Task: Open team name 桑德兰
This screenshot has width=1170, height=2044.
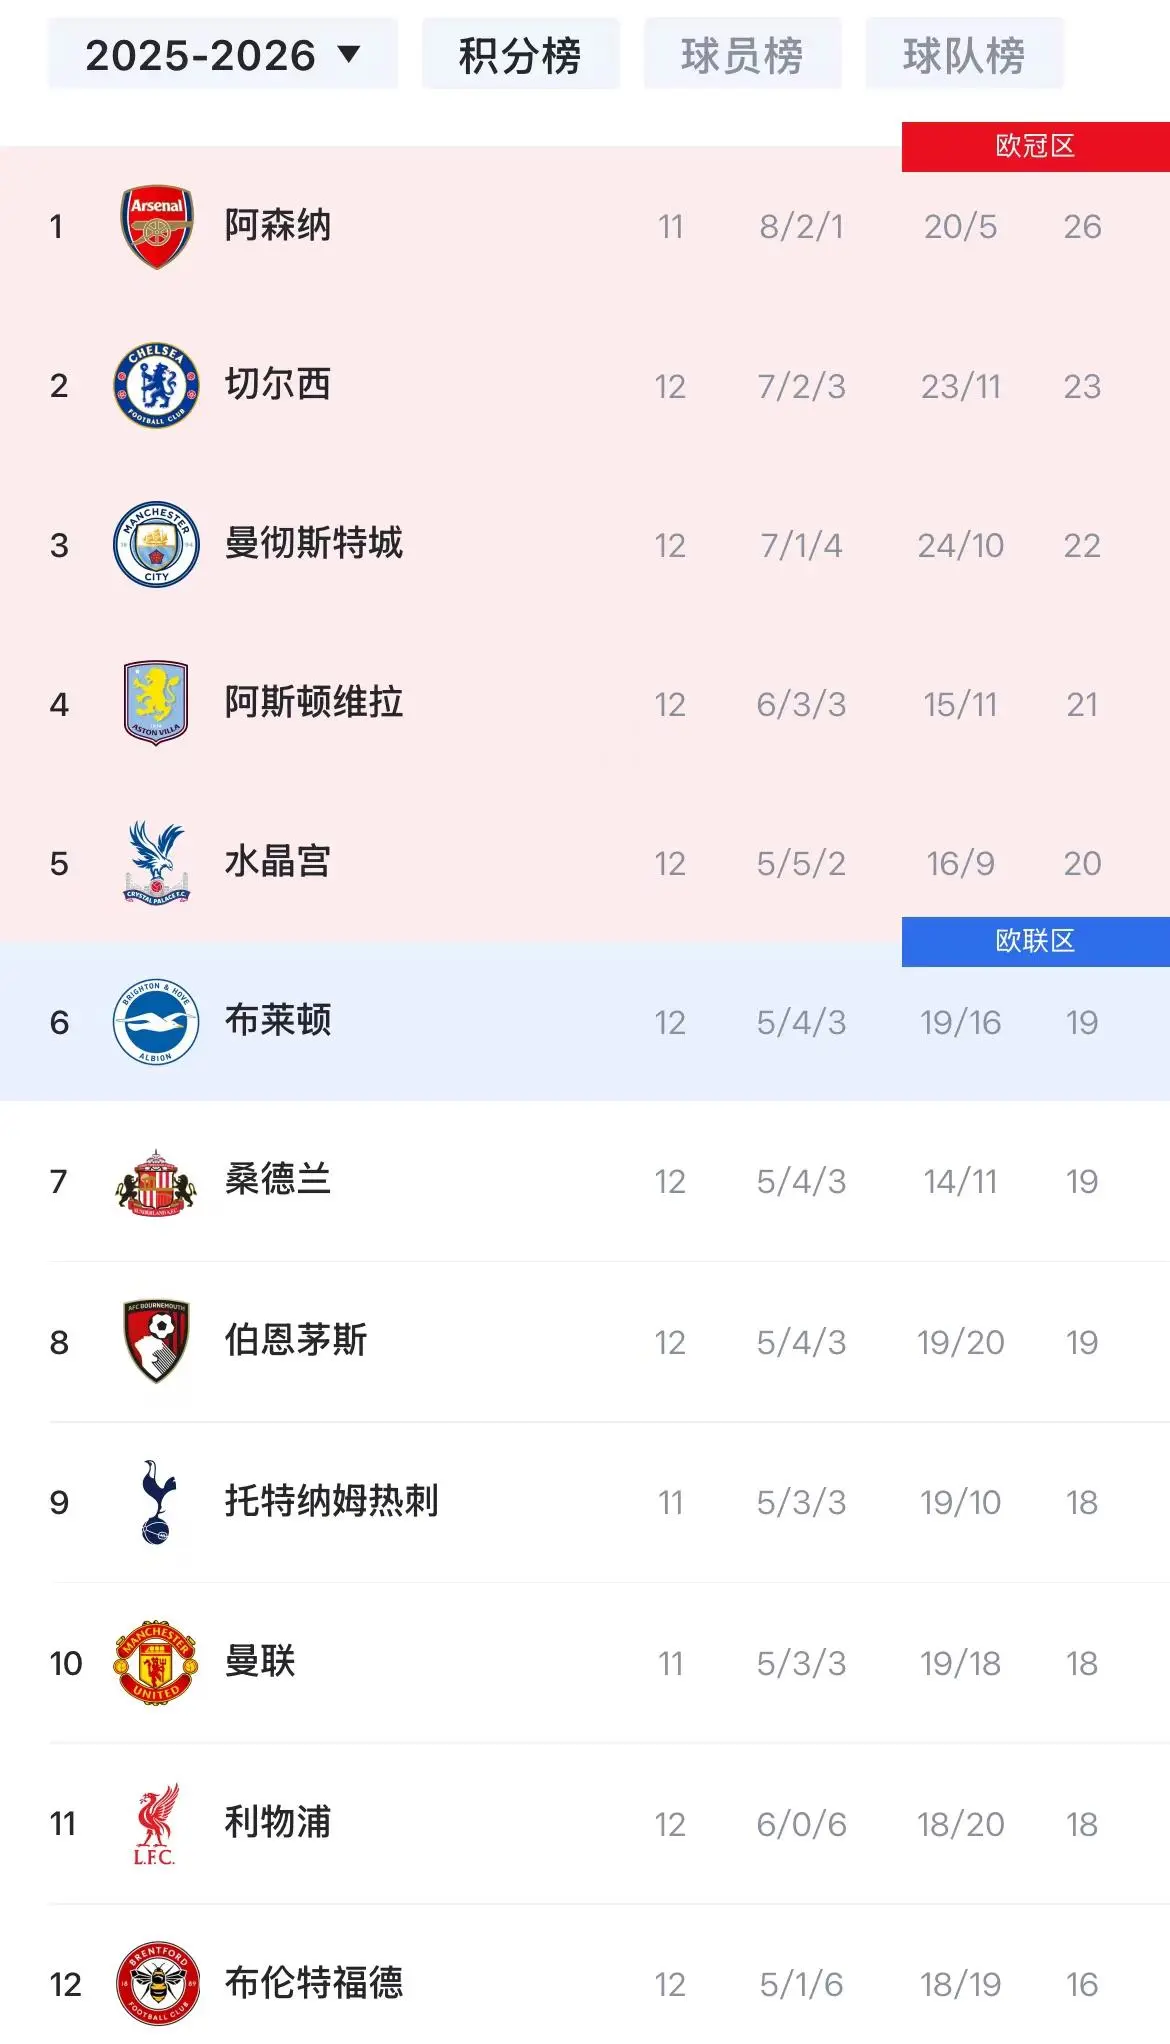Action: pyautogui.click(x=277, y=1181)
